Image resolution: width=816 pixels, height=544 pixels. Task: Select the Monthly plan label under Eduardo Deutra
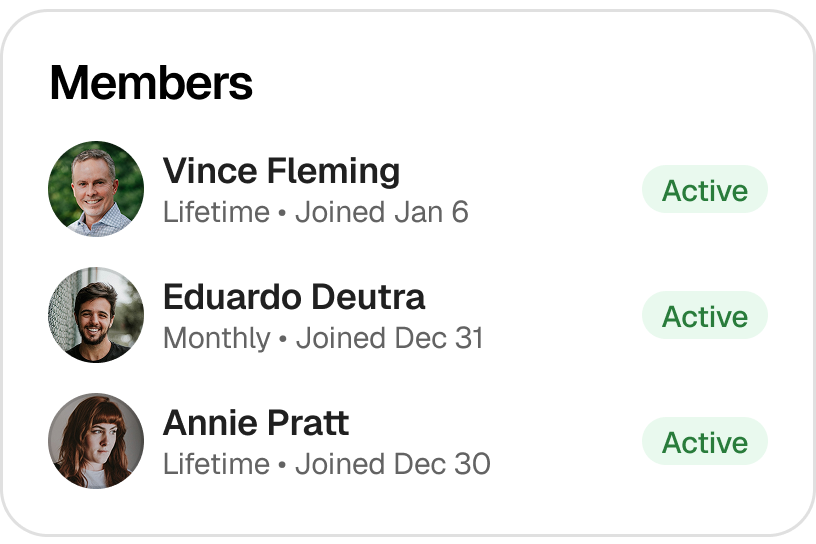[x=216, y=338]
